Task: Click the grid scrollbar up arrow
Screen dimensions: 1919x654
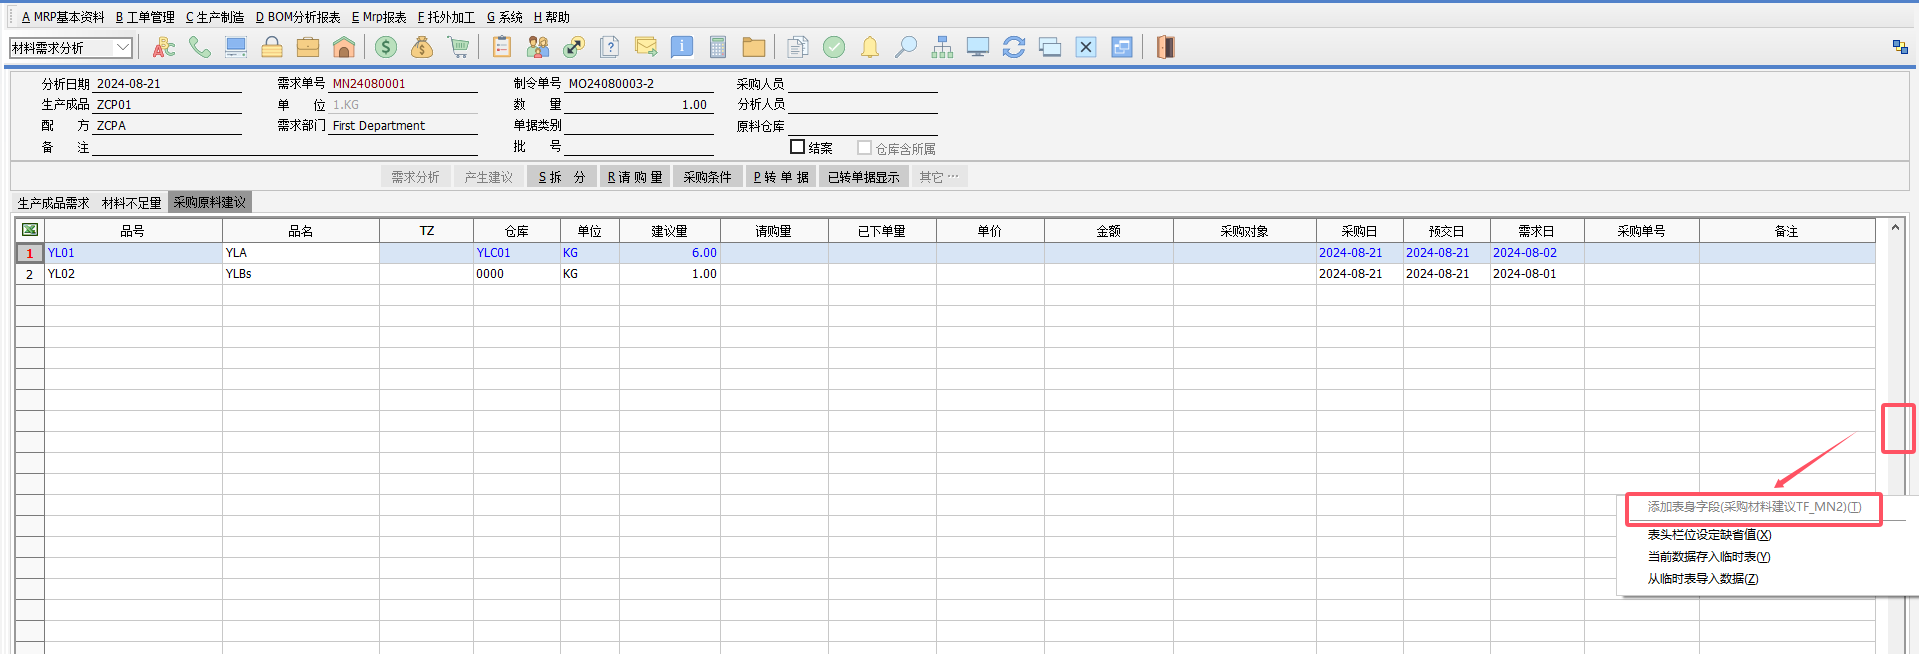Action: pos(1894,228)
